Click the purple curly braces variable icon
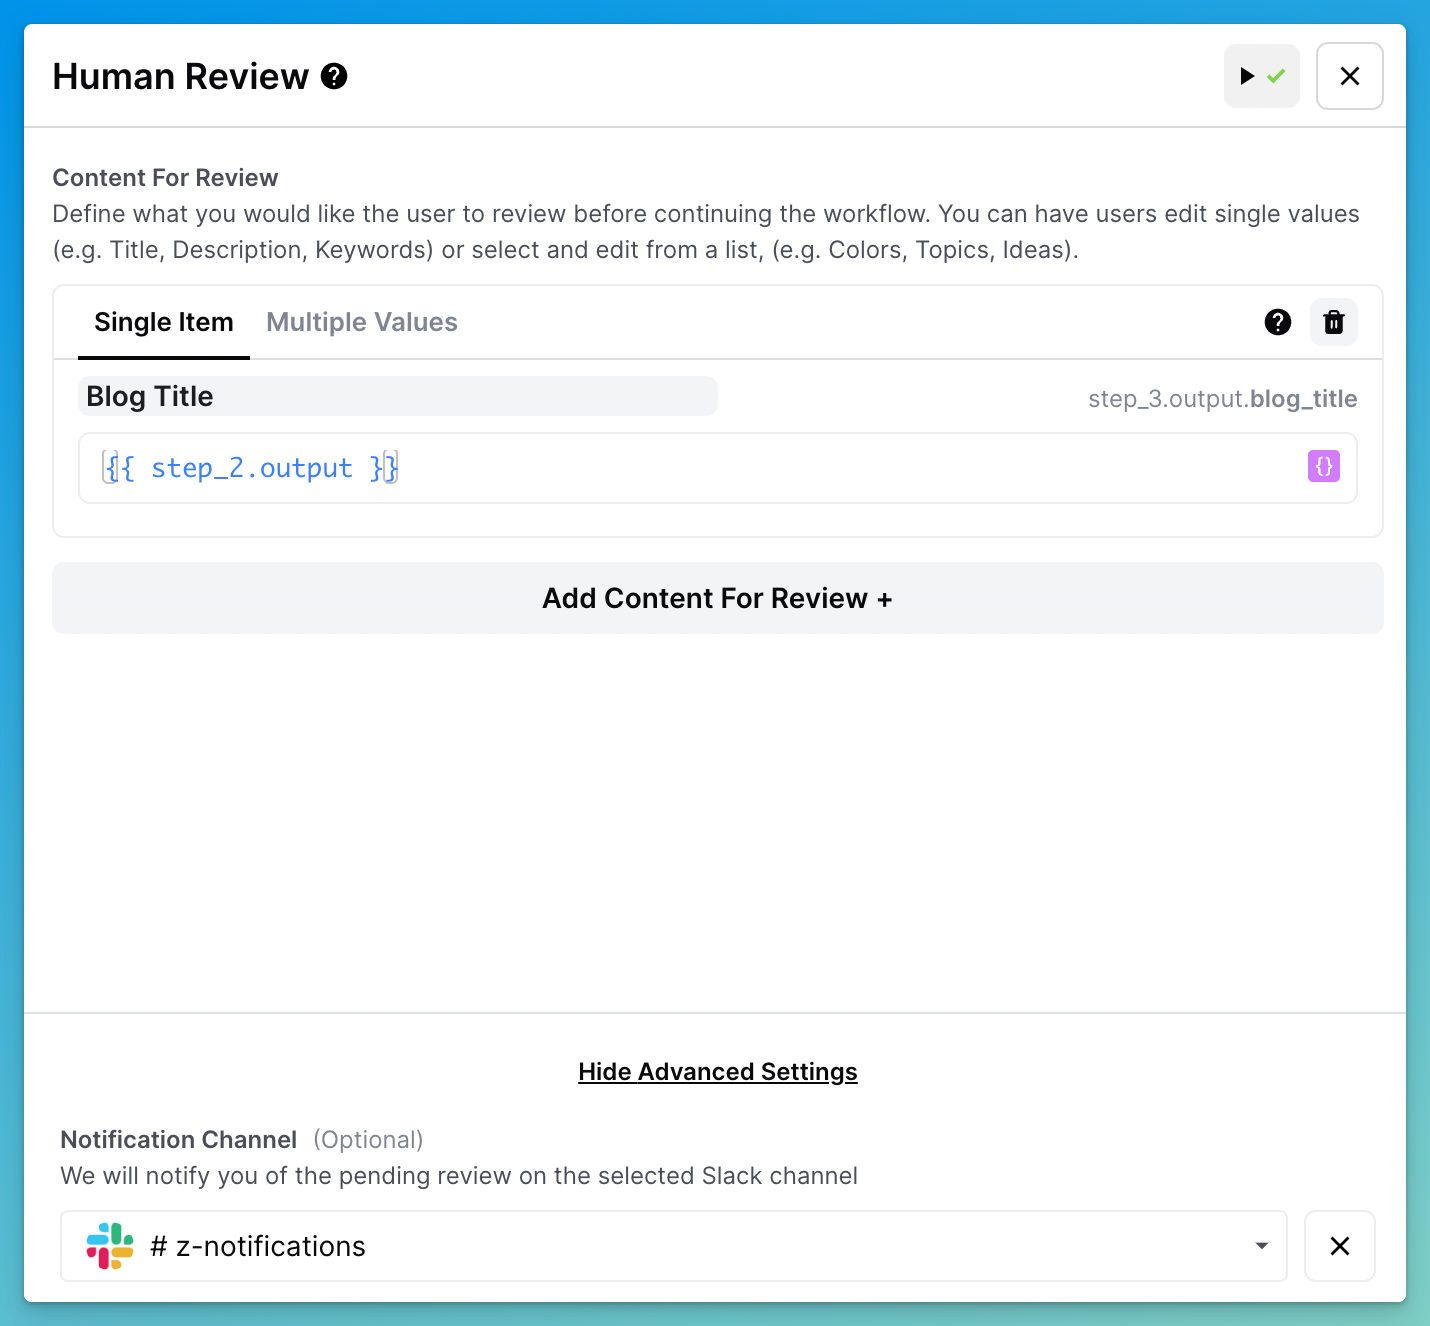Screen dimensions: 1430x1326 click(1323, 466)
